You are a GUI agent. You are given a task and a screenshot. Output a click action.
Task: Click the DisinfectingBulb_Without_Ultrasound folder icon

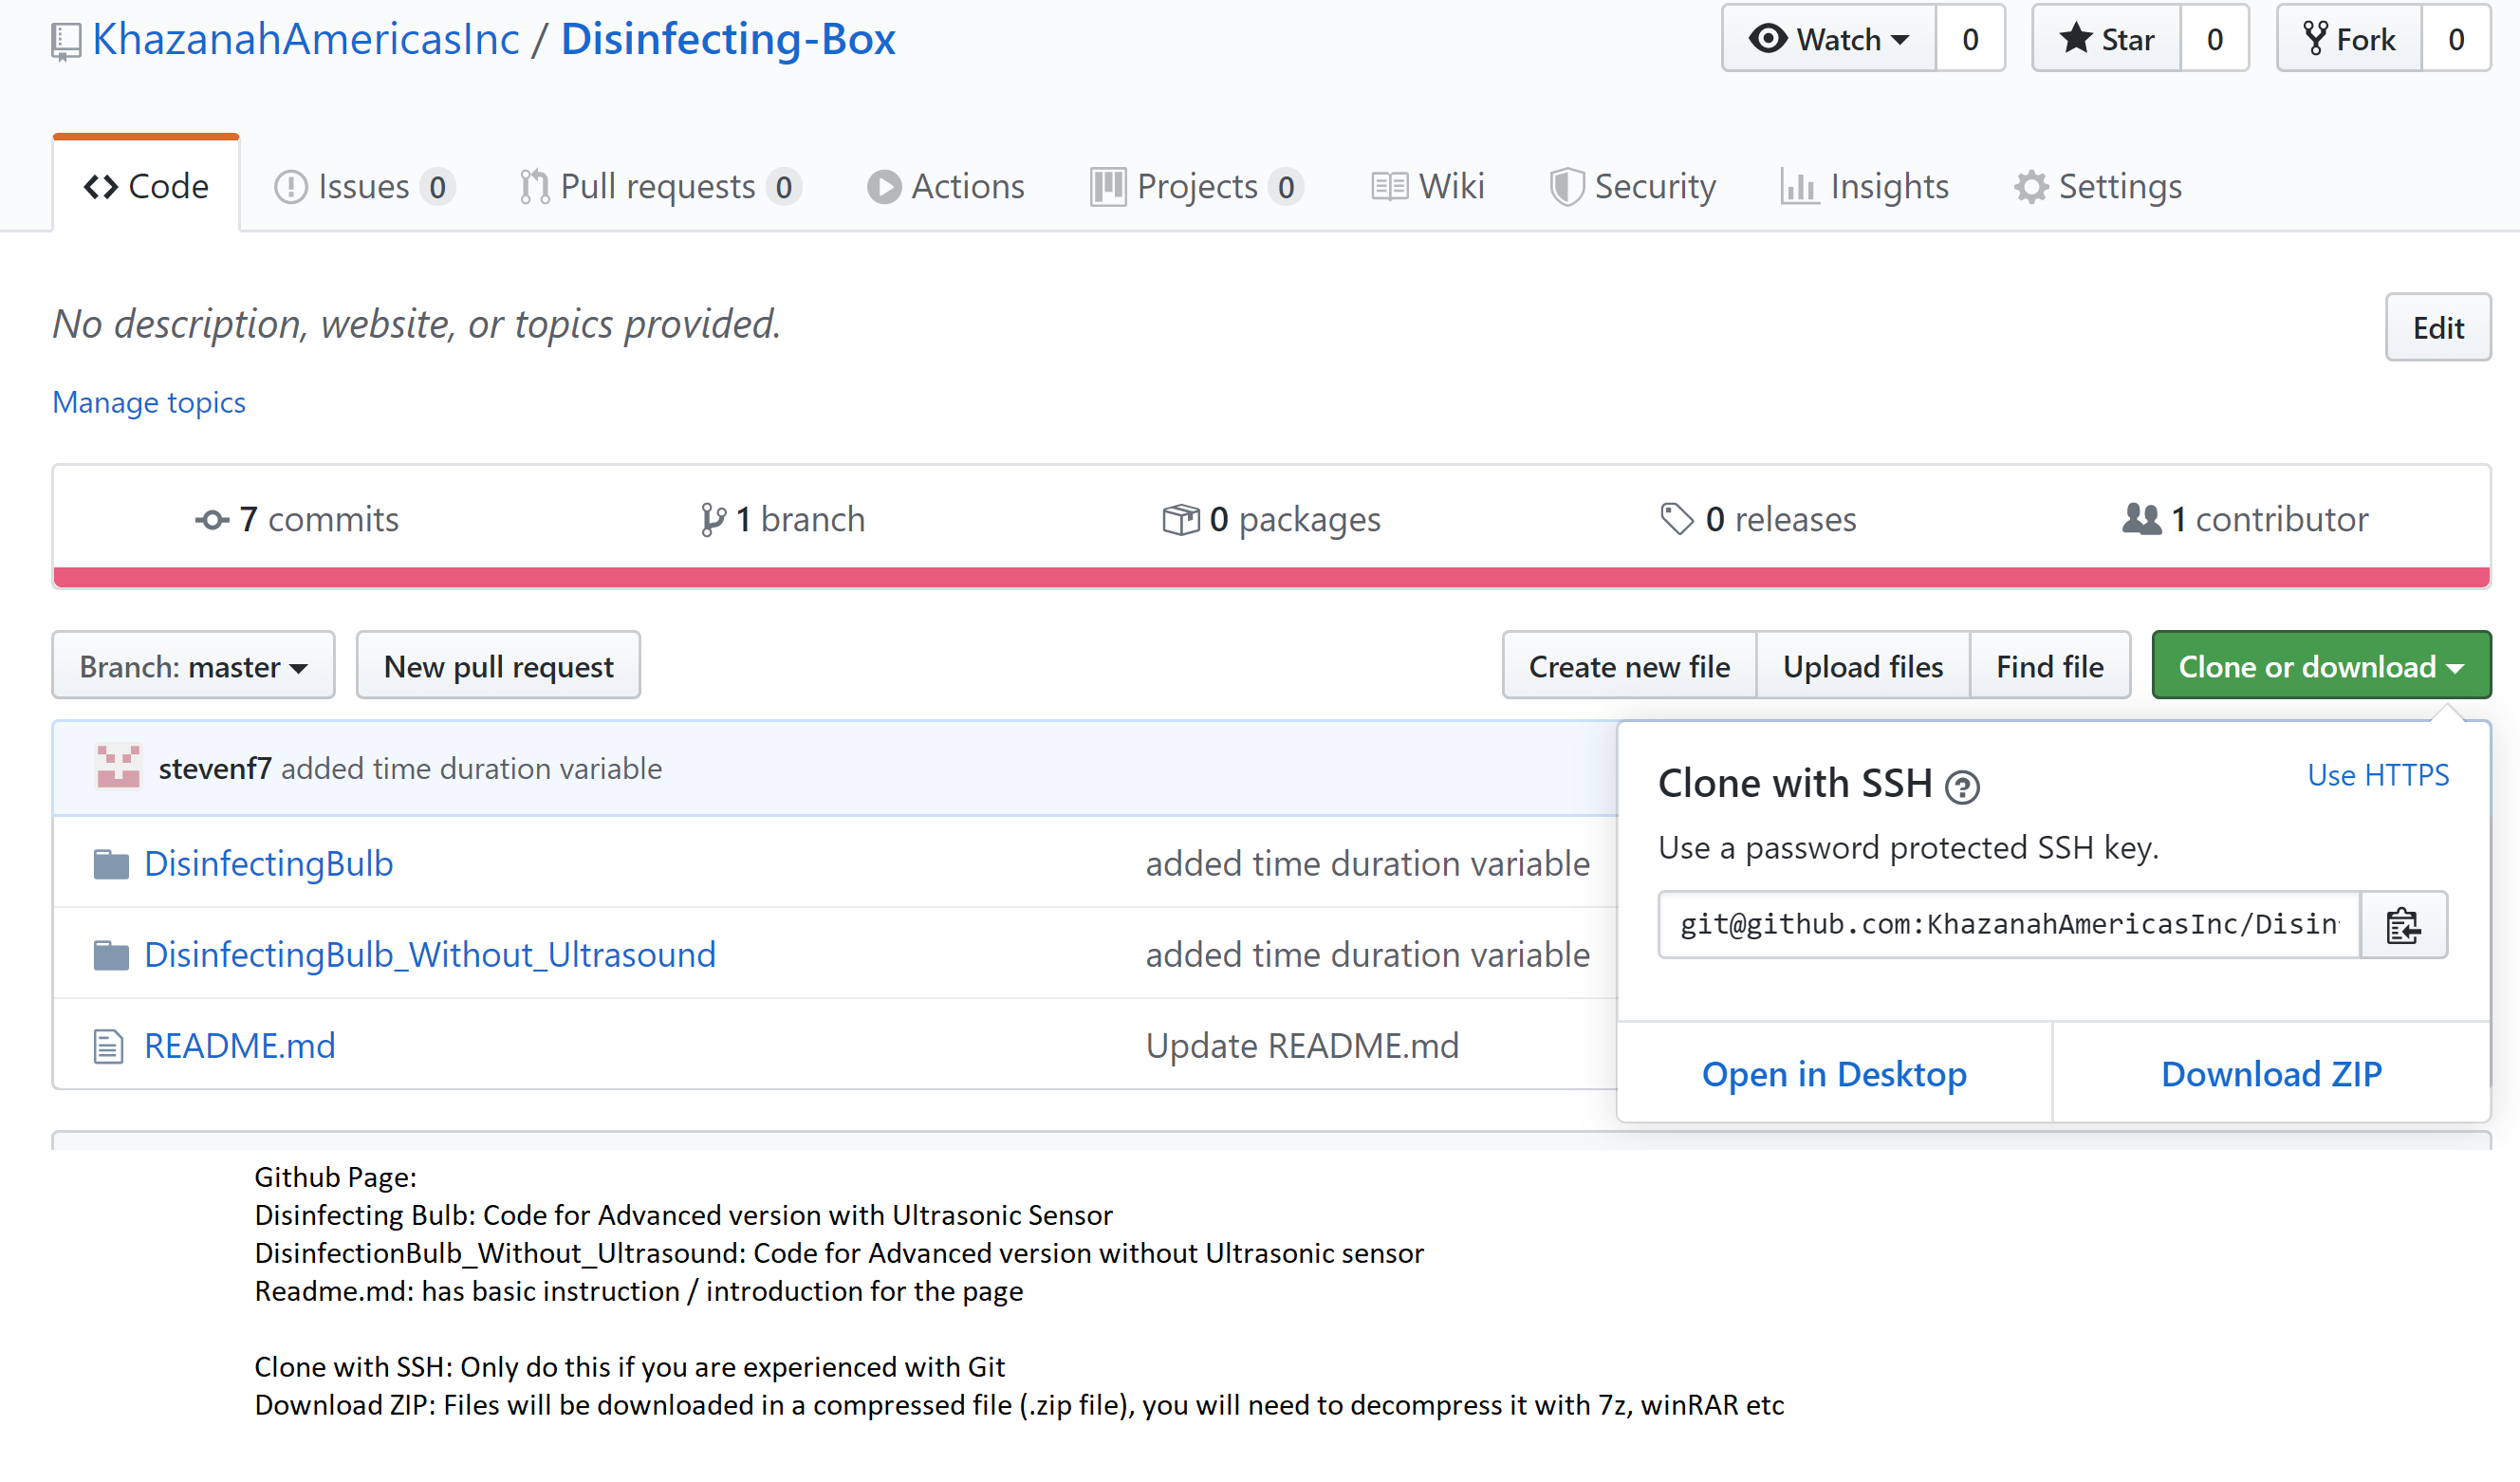111,955
